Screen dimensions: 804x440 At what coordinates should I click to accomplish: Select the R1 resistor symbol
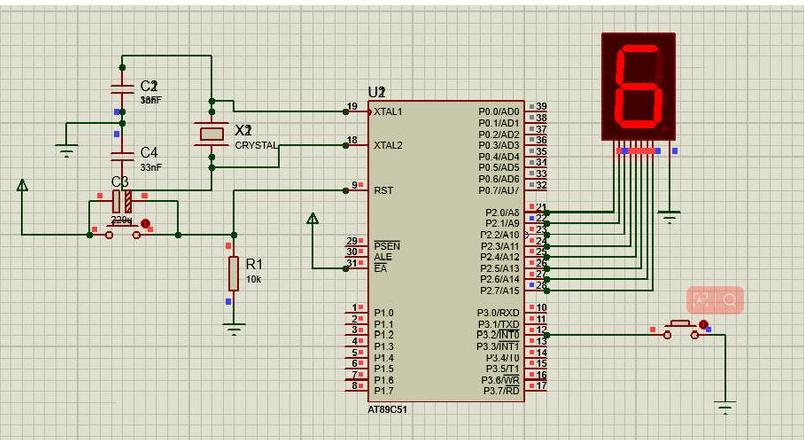tap(233, 273)
